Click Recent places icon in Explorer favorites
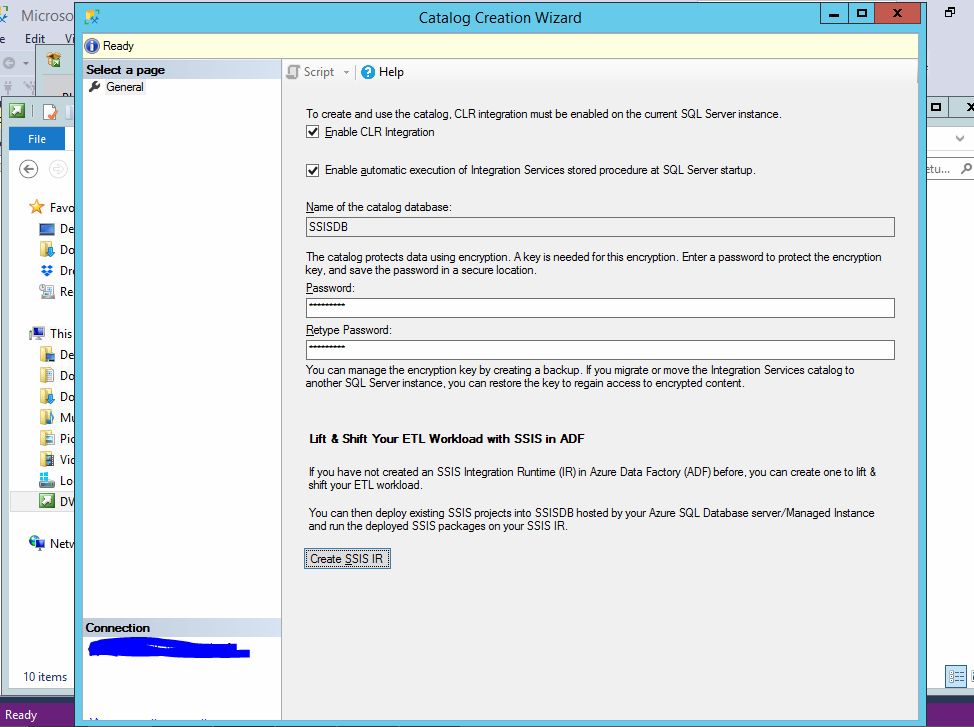Screen dimensions: 974x727 (47, 291)
